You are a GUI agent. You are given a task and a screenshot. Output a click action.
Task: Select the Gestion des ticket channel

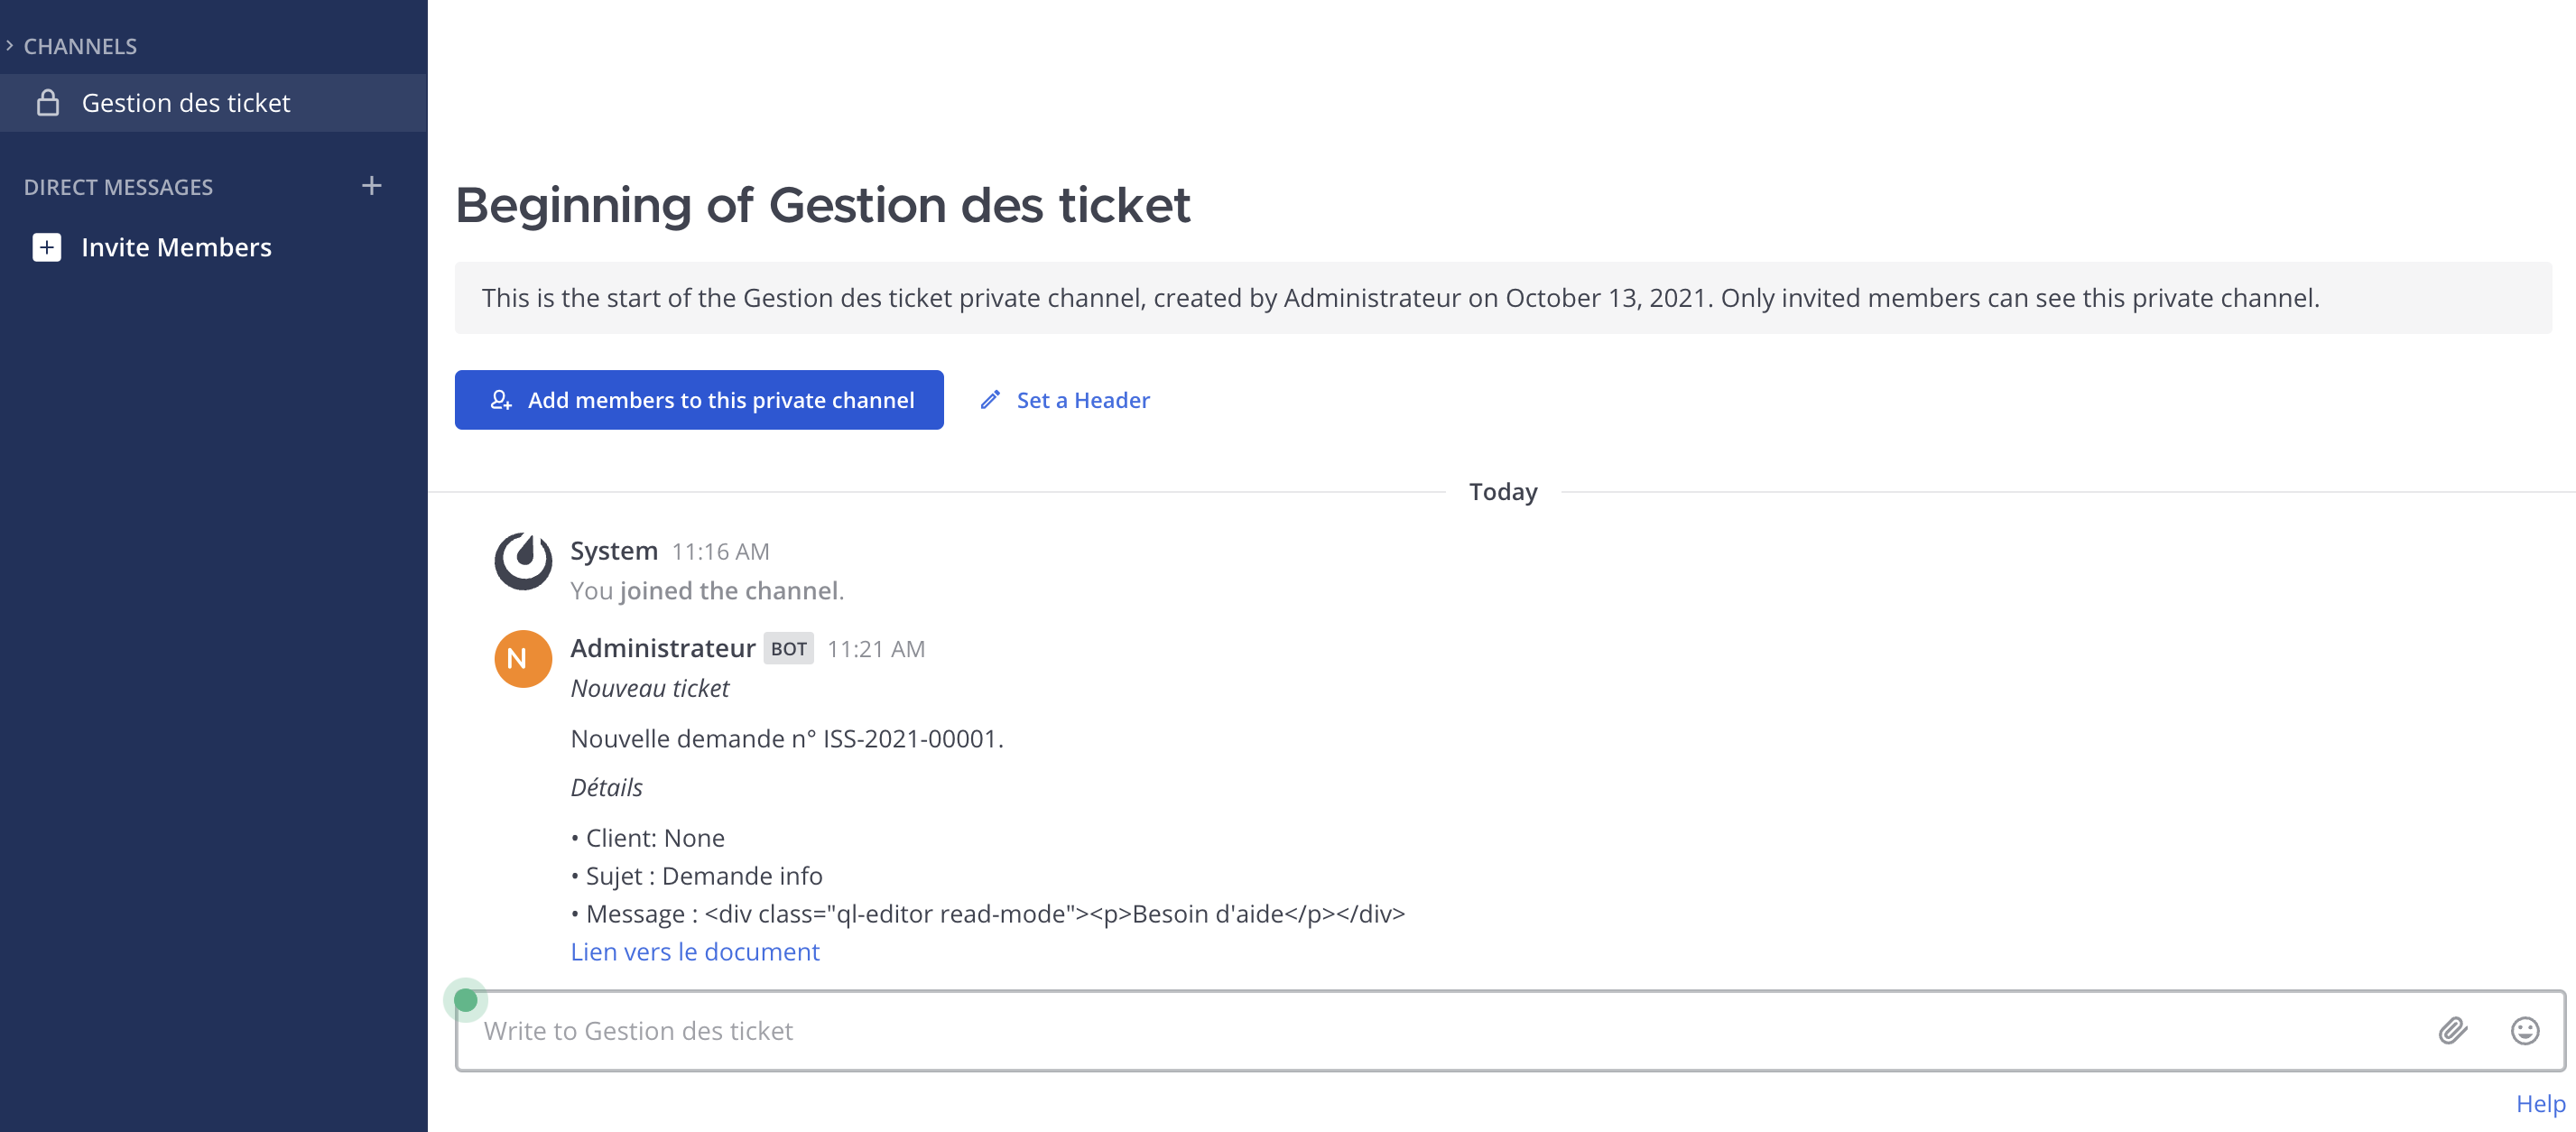[x=186, y=102]
